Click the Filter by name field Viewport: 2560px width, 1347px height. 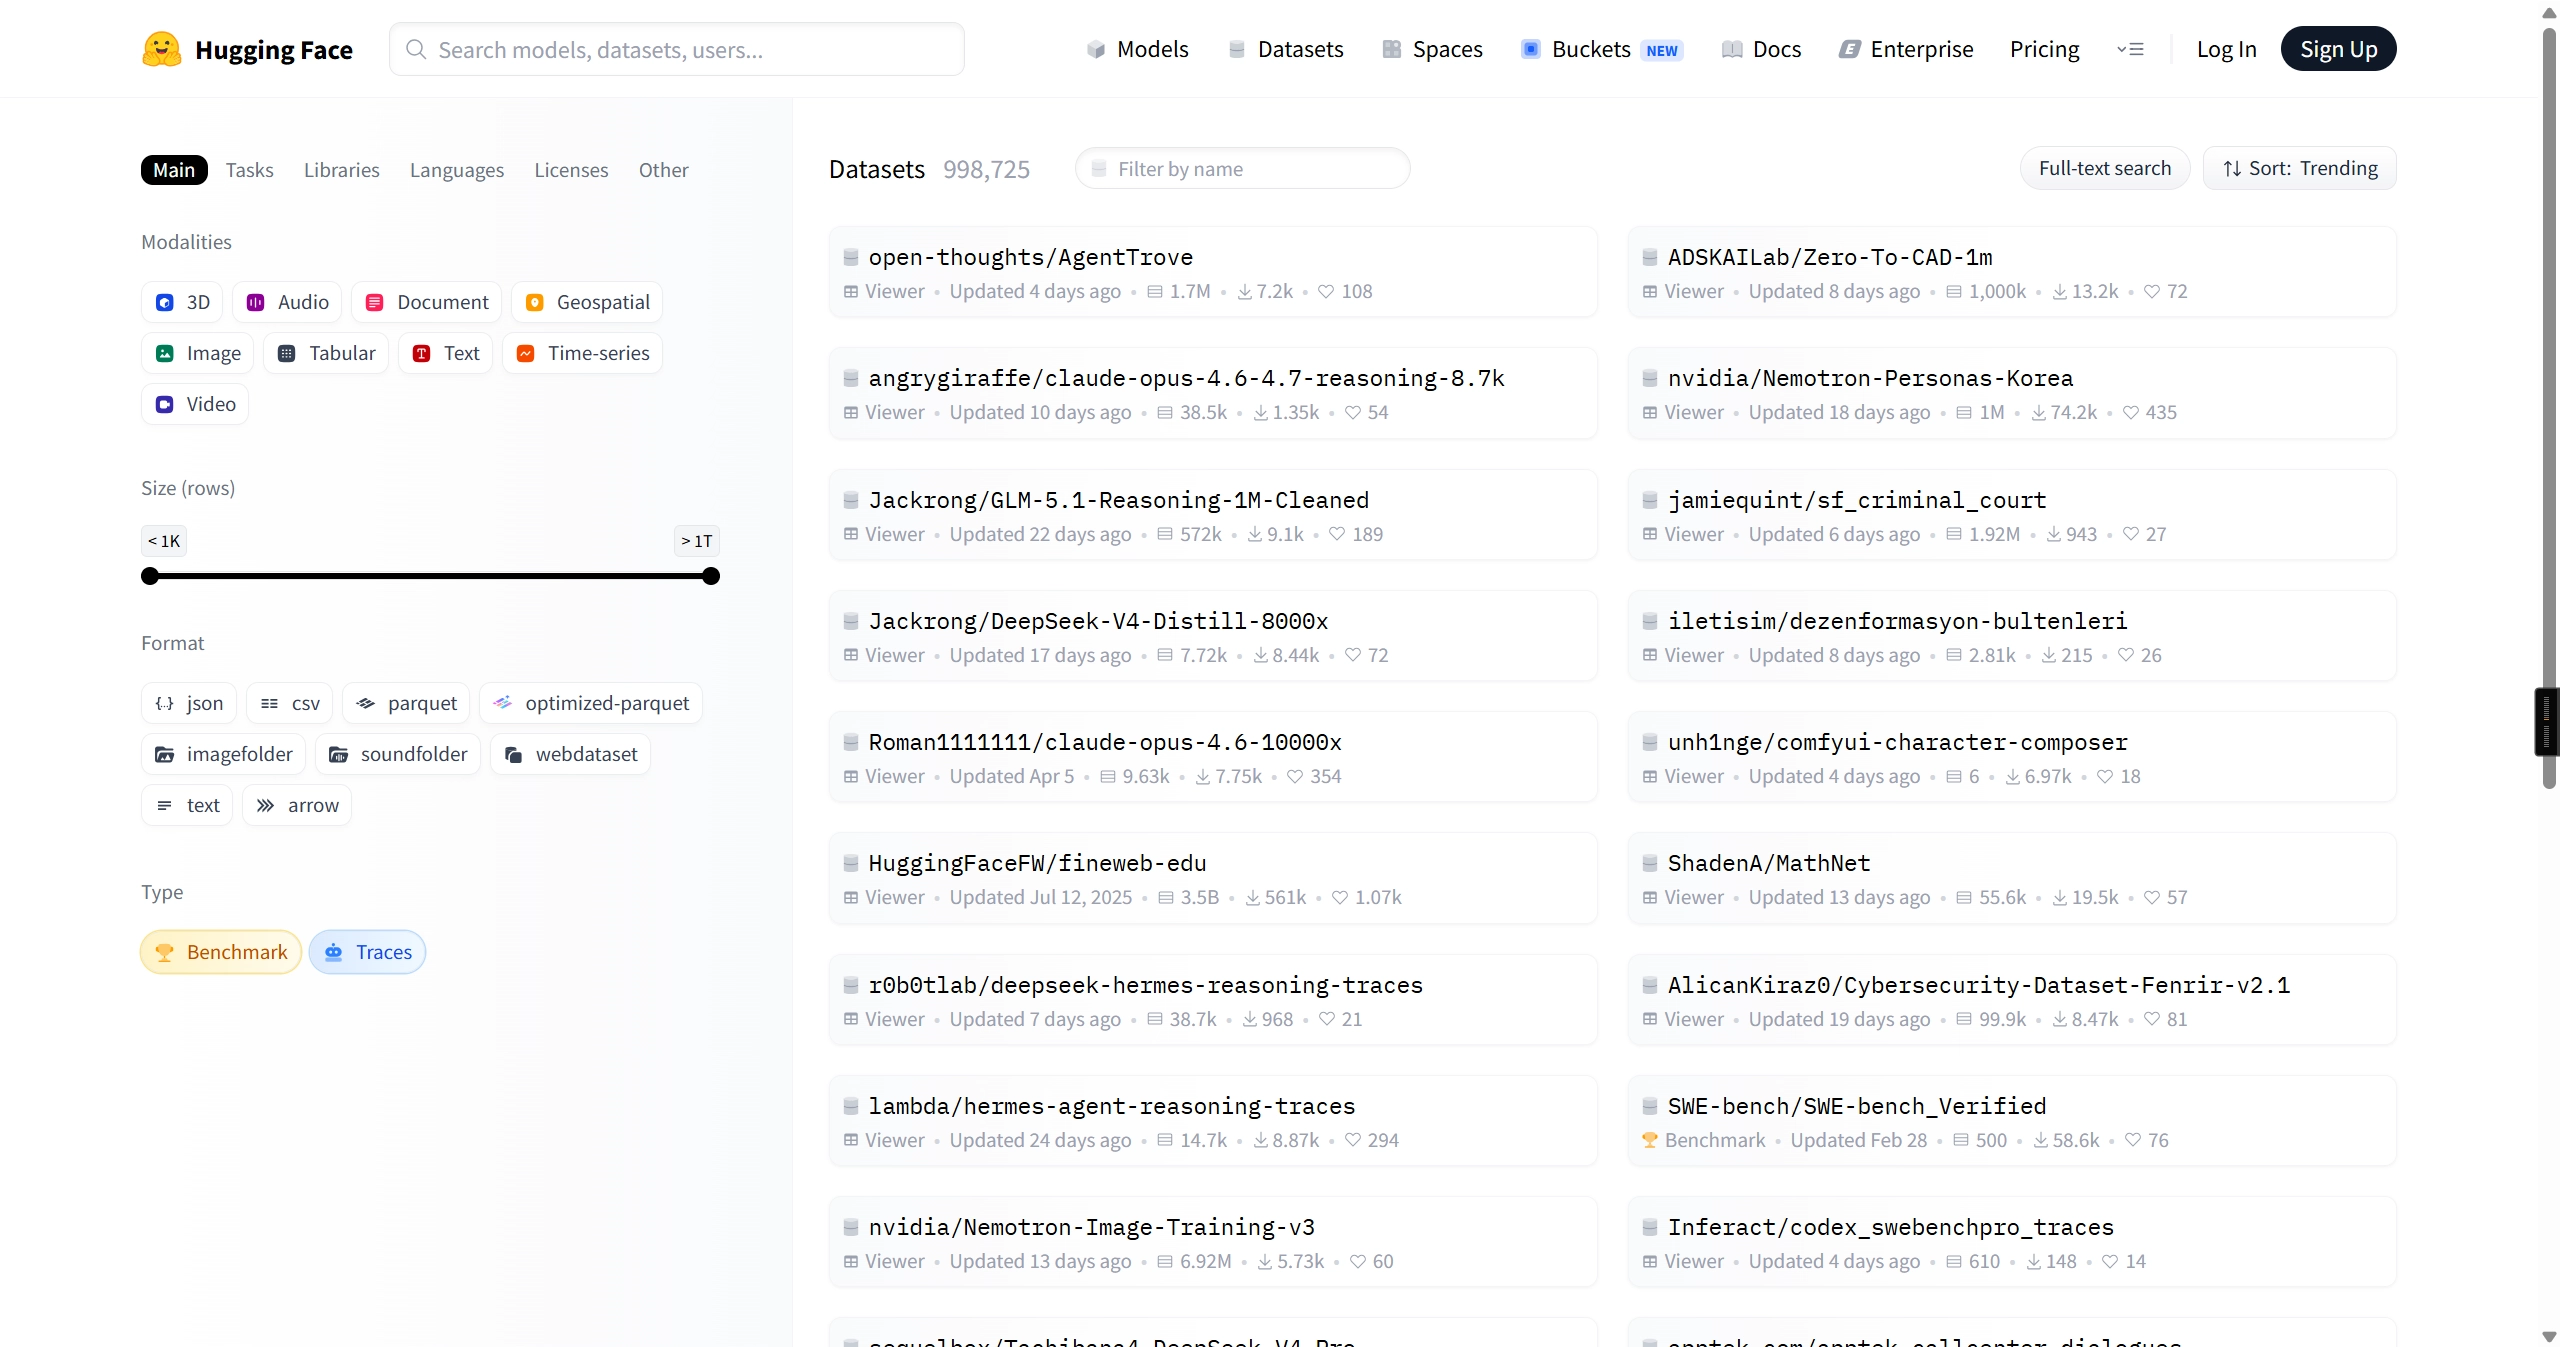(x=1243, y=168)
